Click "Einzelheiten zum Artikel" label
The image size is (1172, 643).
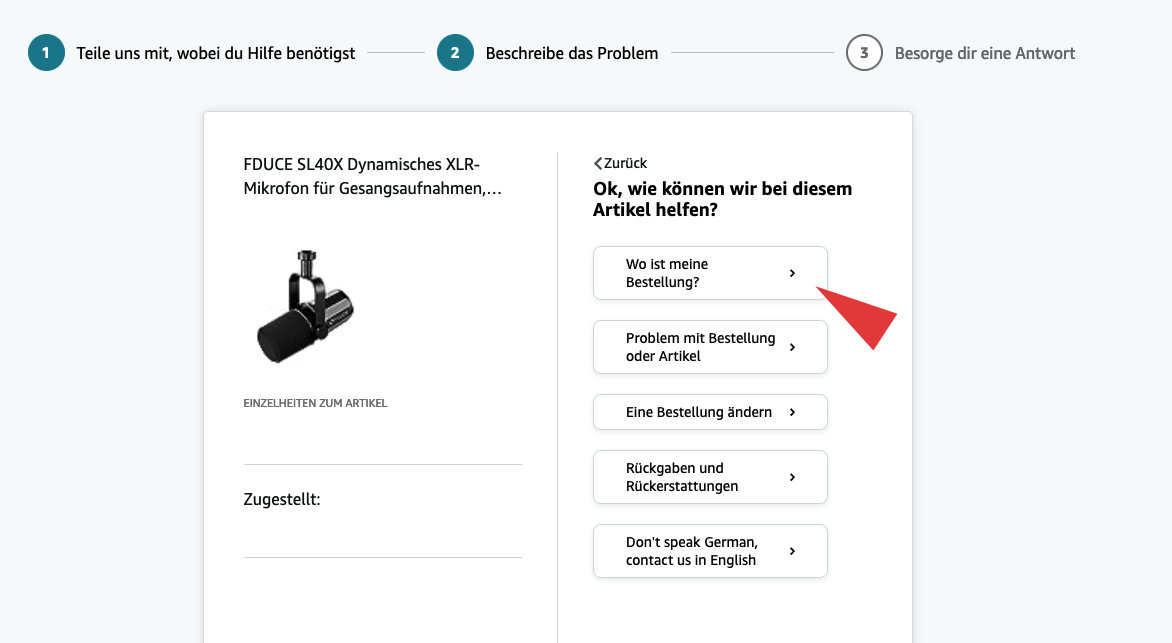point(315,403)
